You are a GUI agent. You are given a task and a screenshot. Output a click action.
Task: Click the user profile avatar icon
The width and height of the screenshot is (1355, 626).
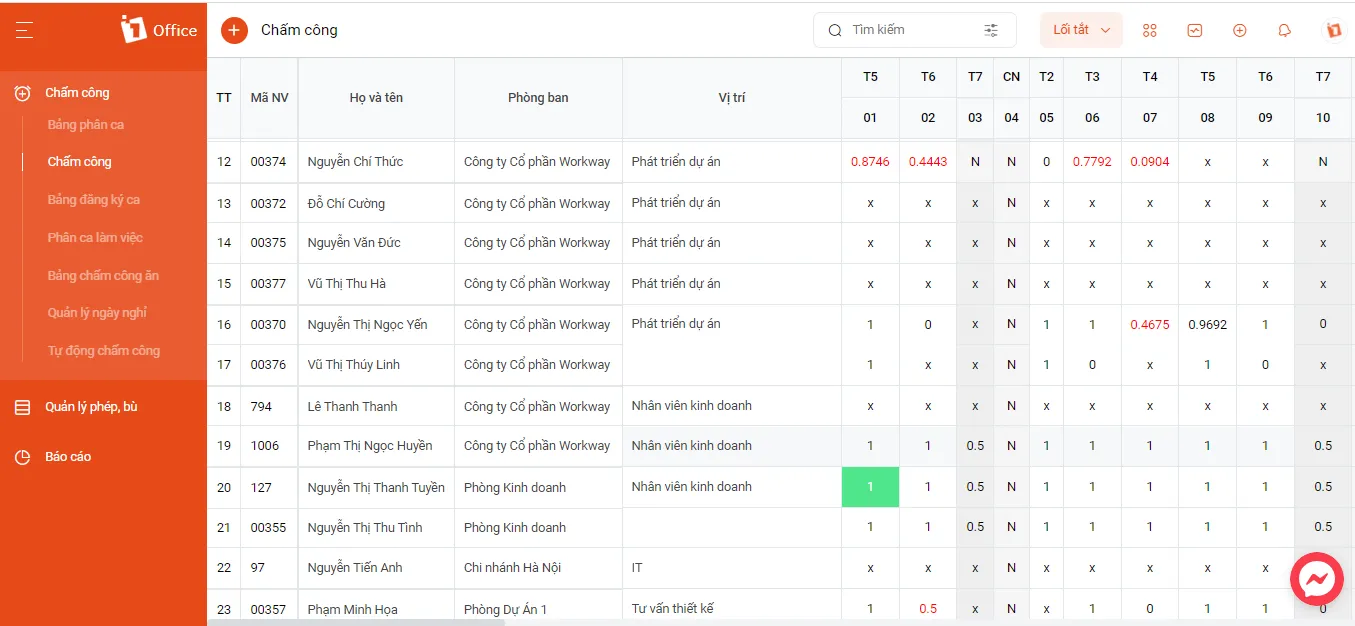click(x=1333, y=30)
